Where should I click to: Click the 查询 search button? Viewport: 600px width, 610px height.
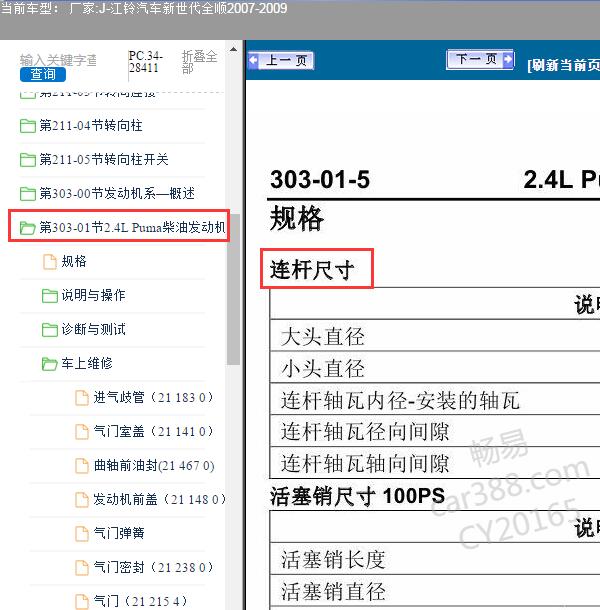tap(43, 74)
